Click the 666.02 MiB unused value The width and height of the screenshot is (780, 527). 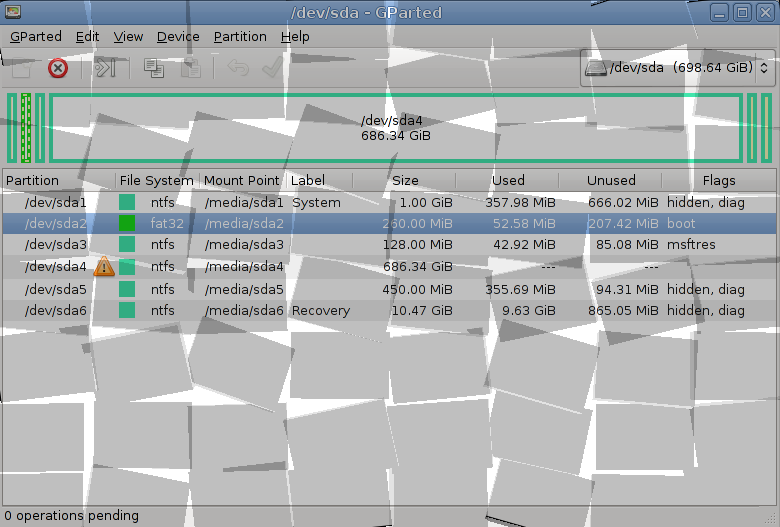point(623,203)
